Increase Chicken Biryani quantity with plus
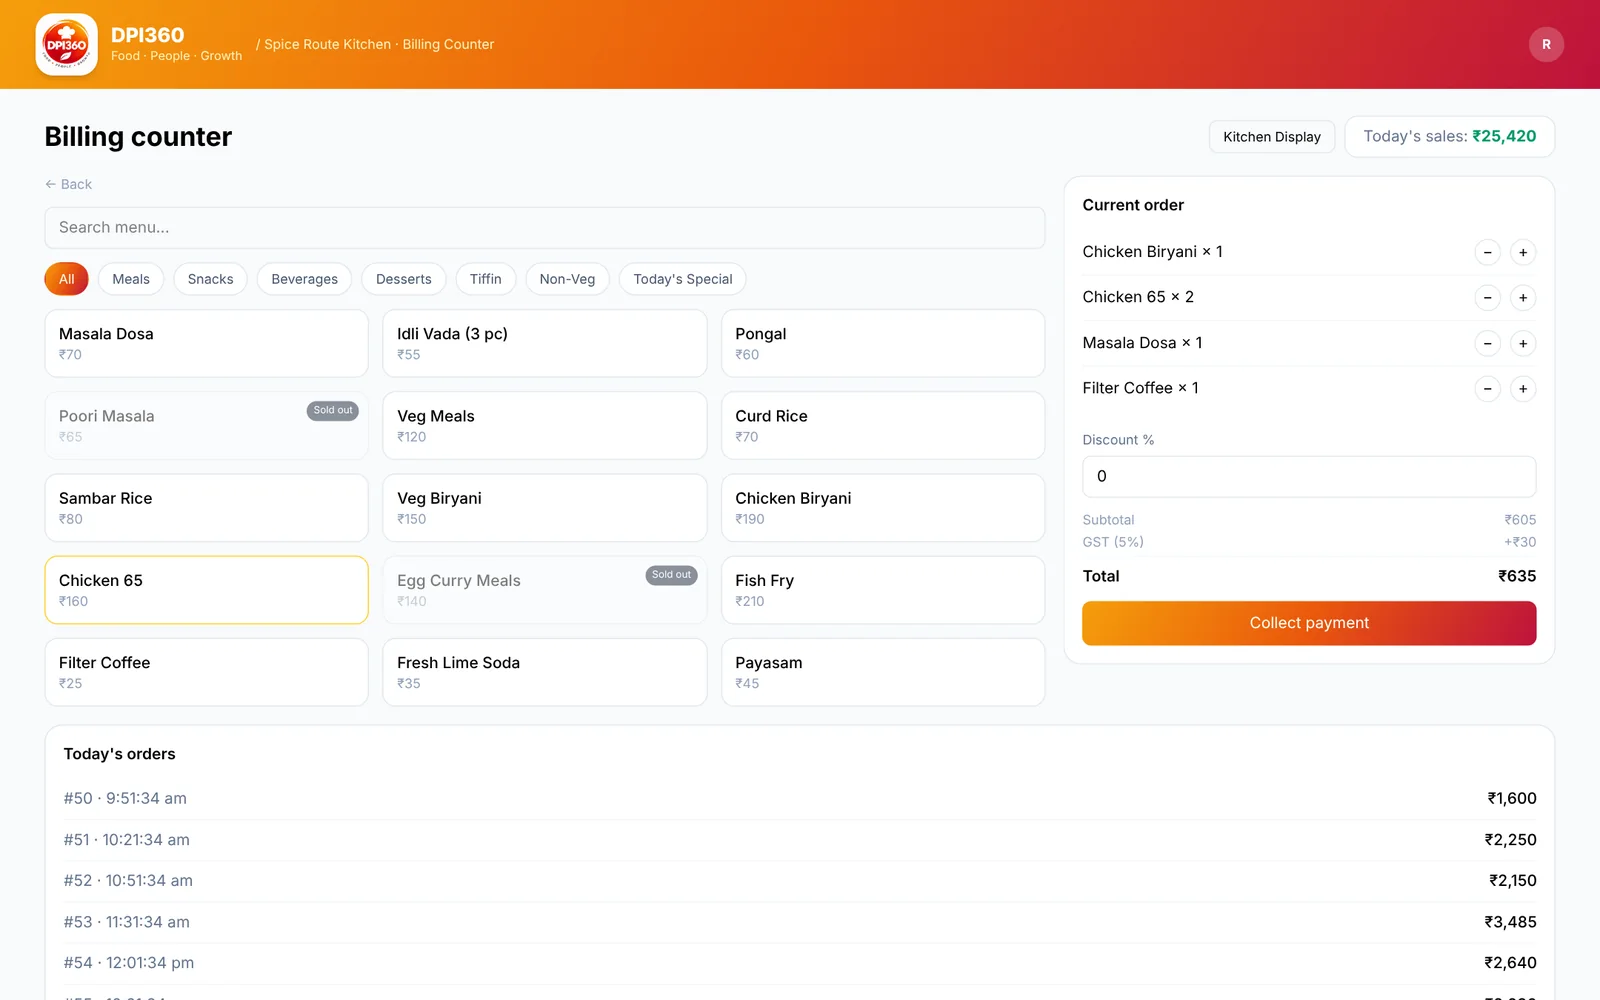Viewport: 1600px width, 1000px height. 1523,252
